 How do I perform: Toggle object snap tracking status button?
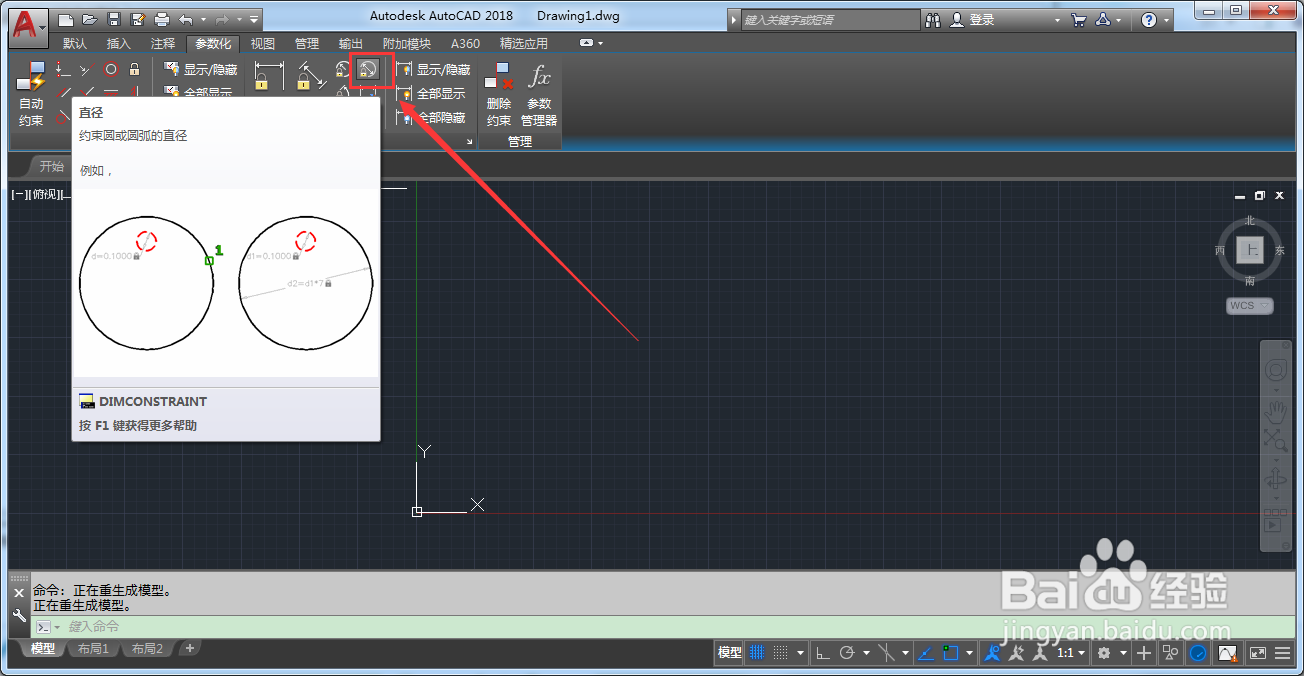pyautogui.click(x=924, y=653)
